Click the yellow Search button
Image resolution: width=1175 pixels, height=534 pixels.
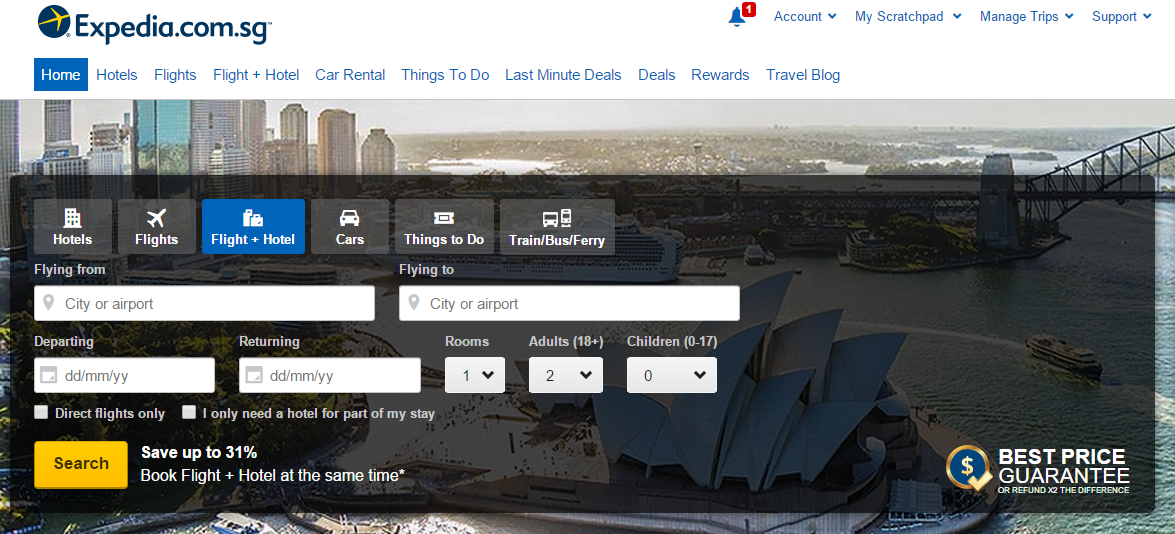pyautogui.click(x=81, y=464)
